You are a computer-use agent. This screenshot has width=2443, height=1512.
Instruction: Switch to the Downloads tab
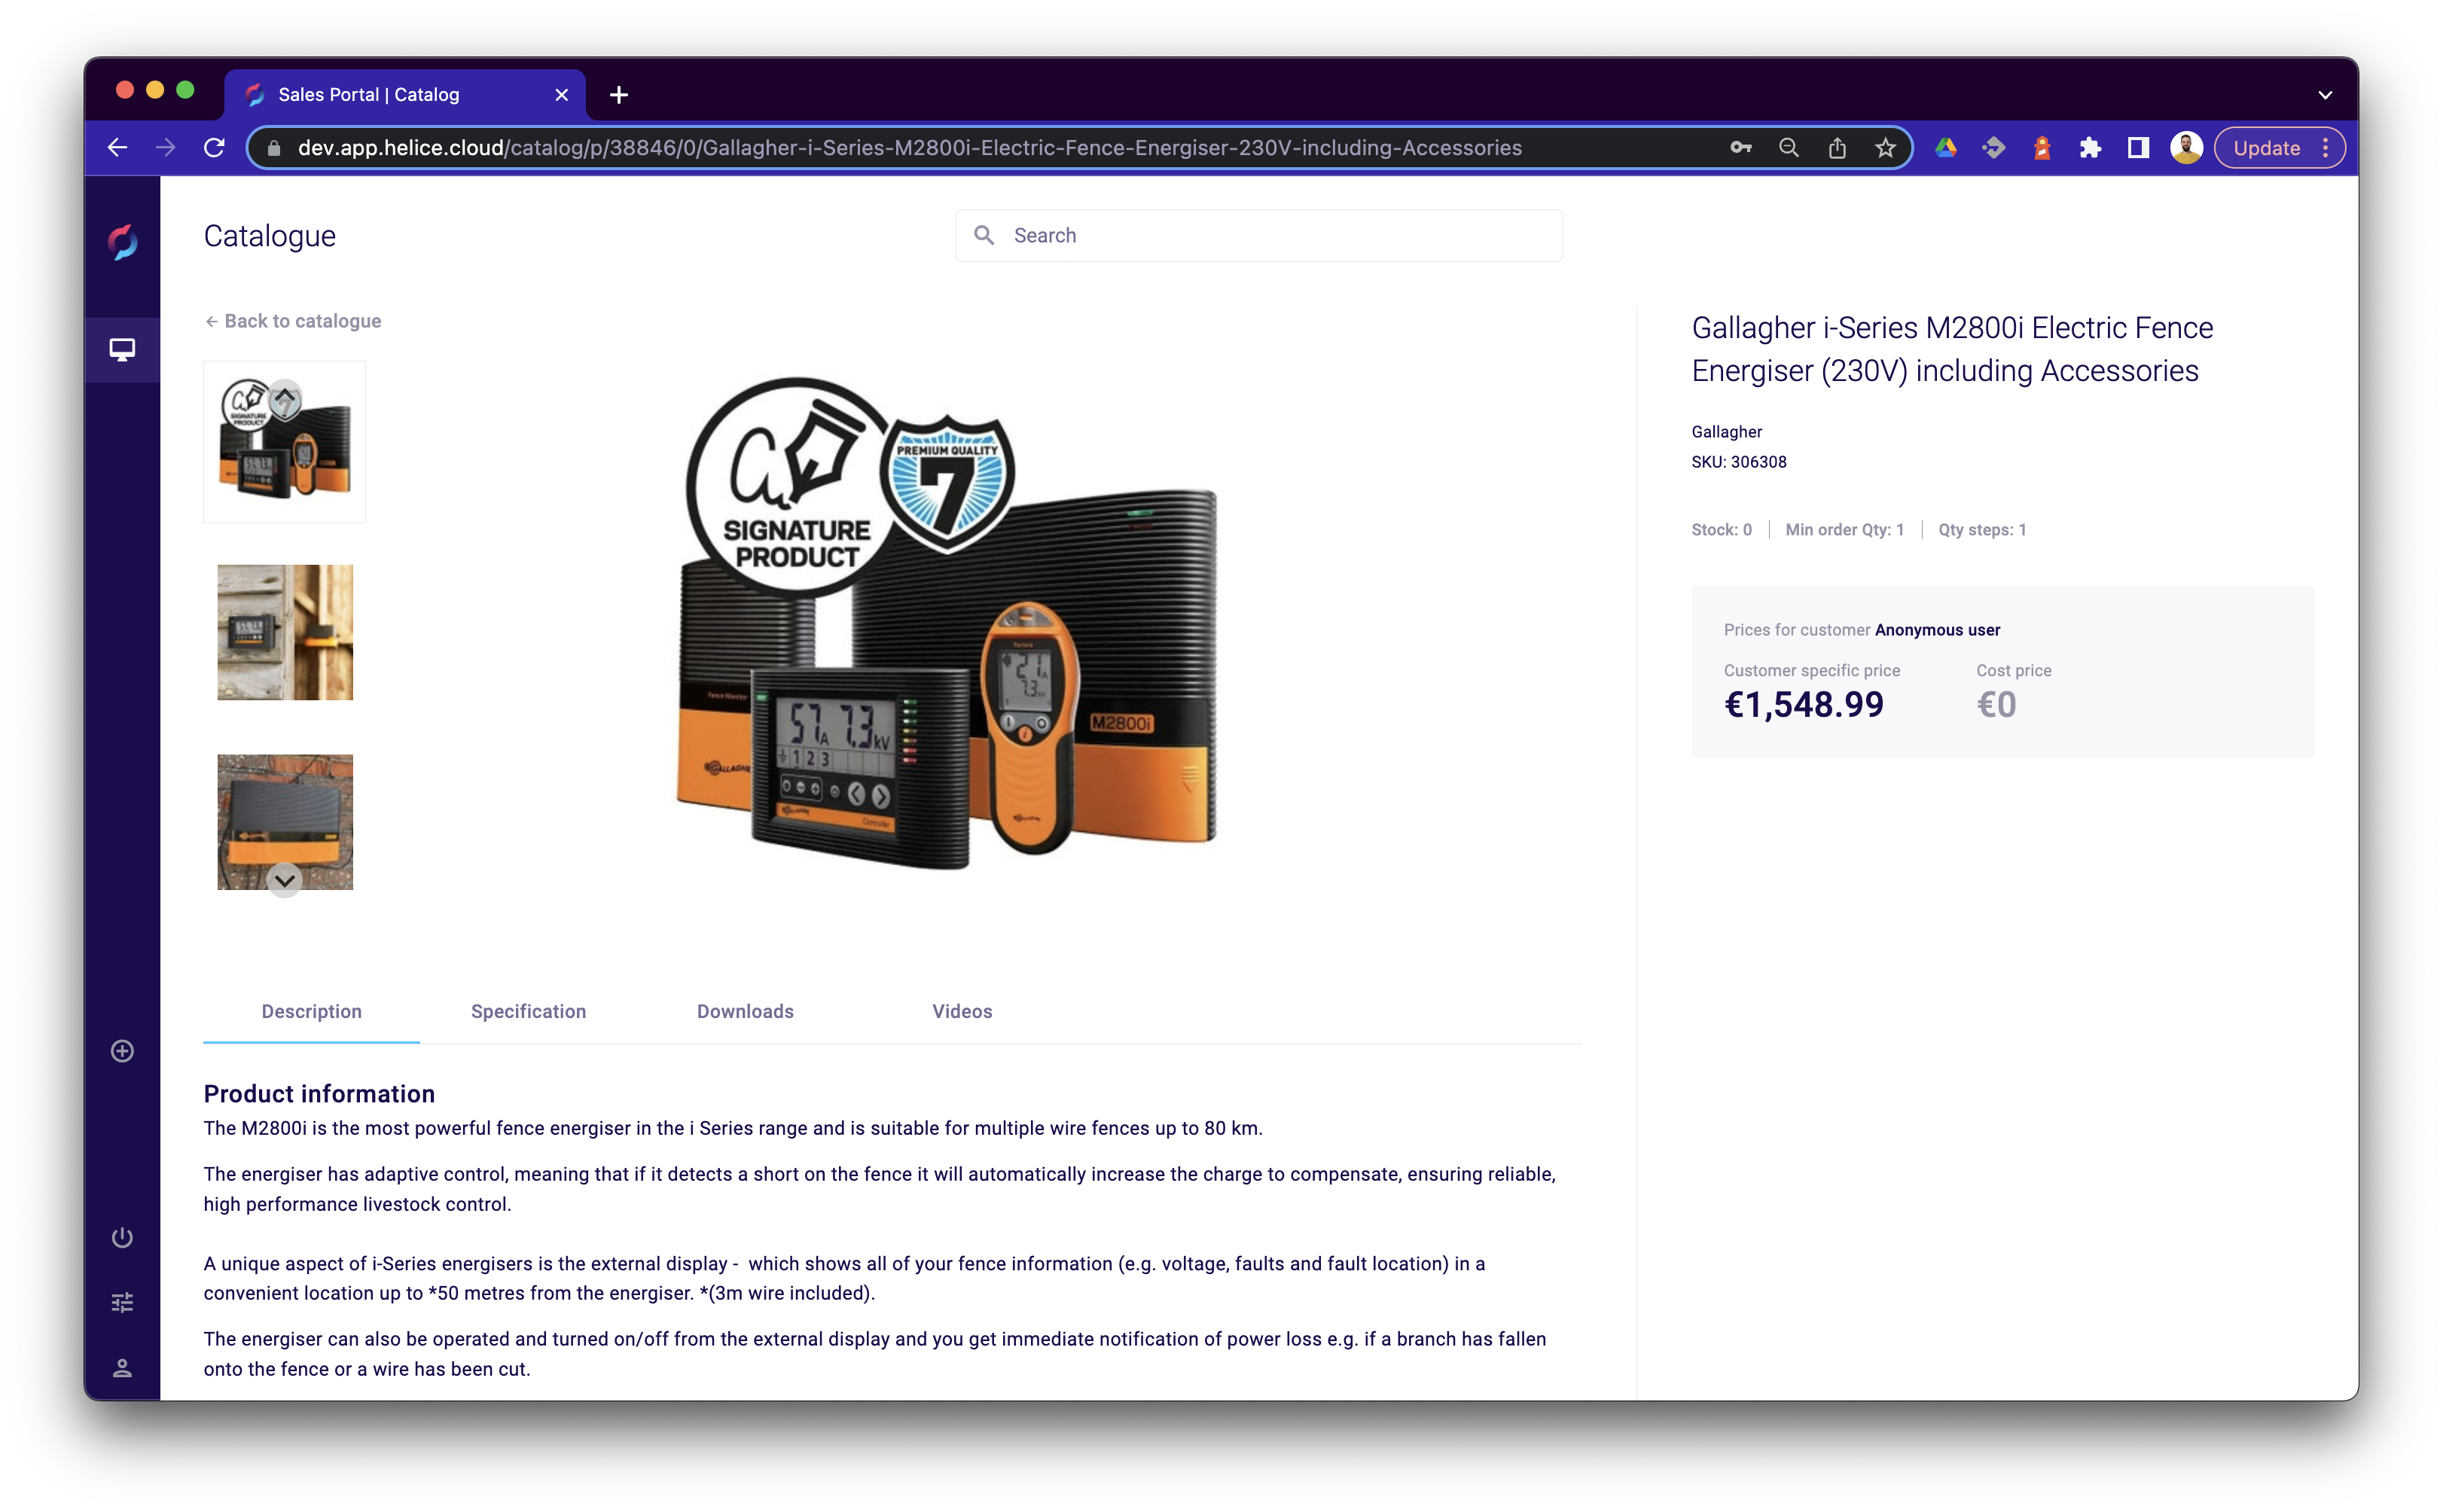(745, 1011)
